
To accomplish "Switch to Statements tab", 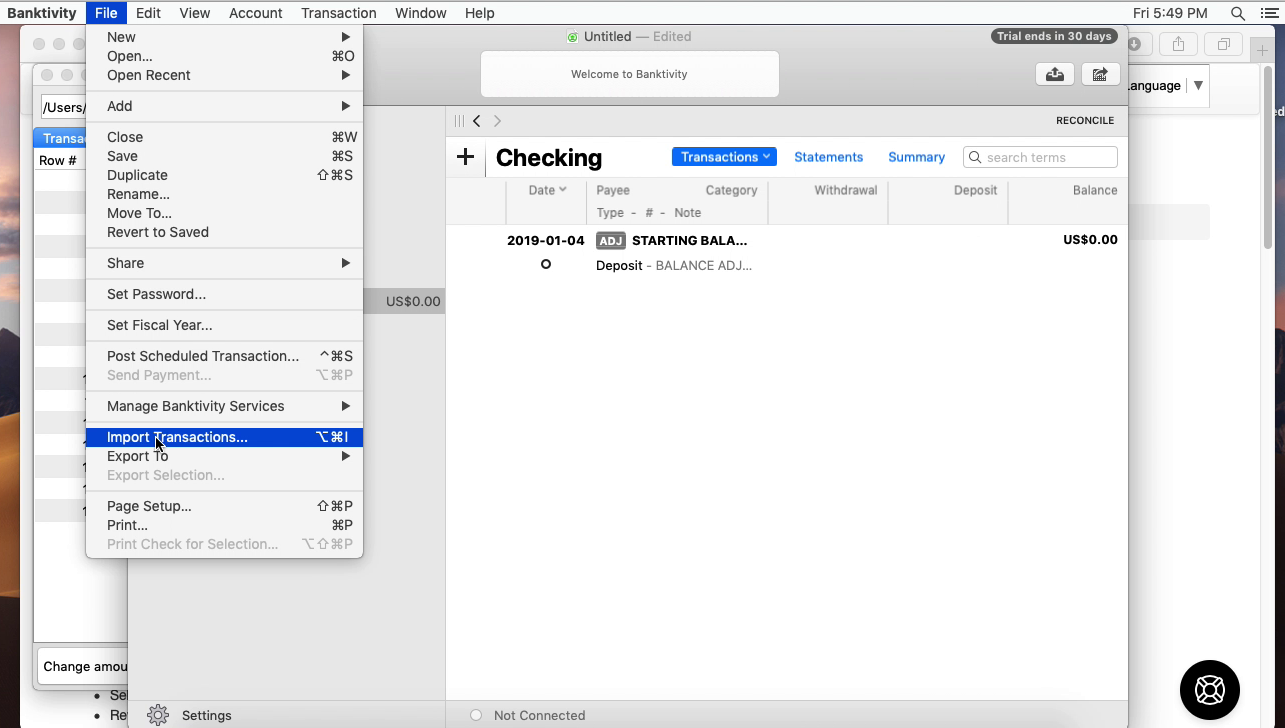I will 828,157.
